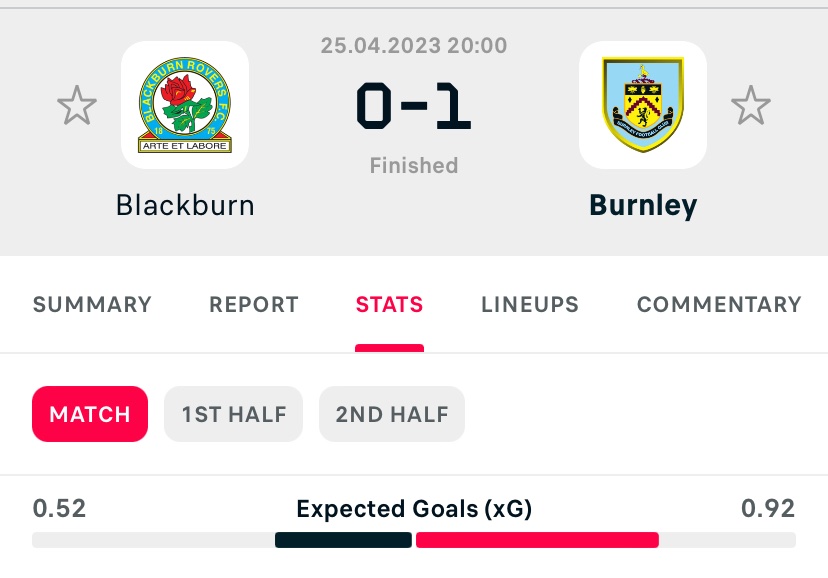Favorite Burnley with the right star

pos(750,105)
